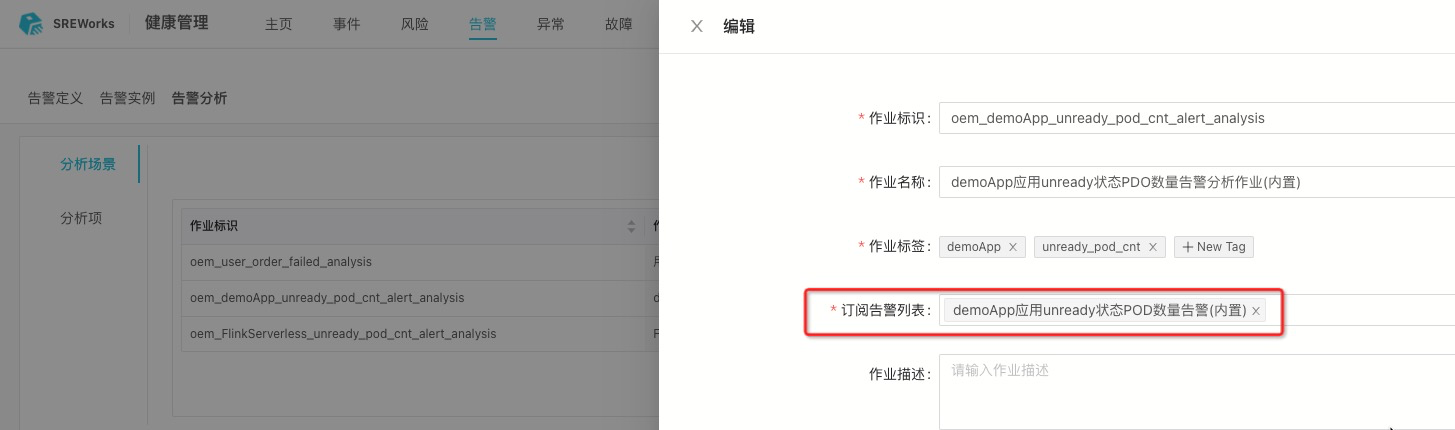This screenshot has height=430, width=1455.
Task: Sort the 作业标识 column
Action: (x=631, y=226)
